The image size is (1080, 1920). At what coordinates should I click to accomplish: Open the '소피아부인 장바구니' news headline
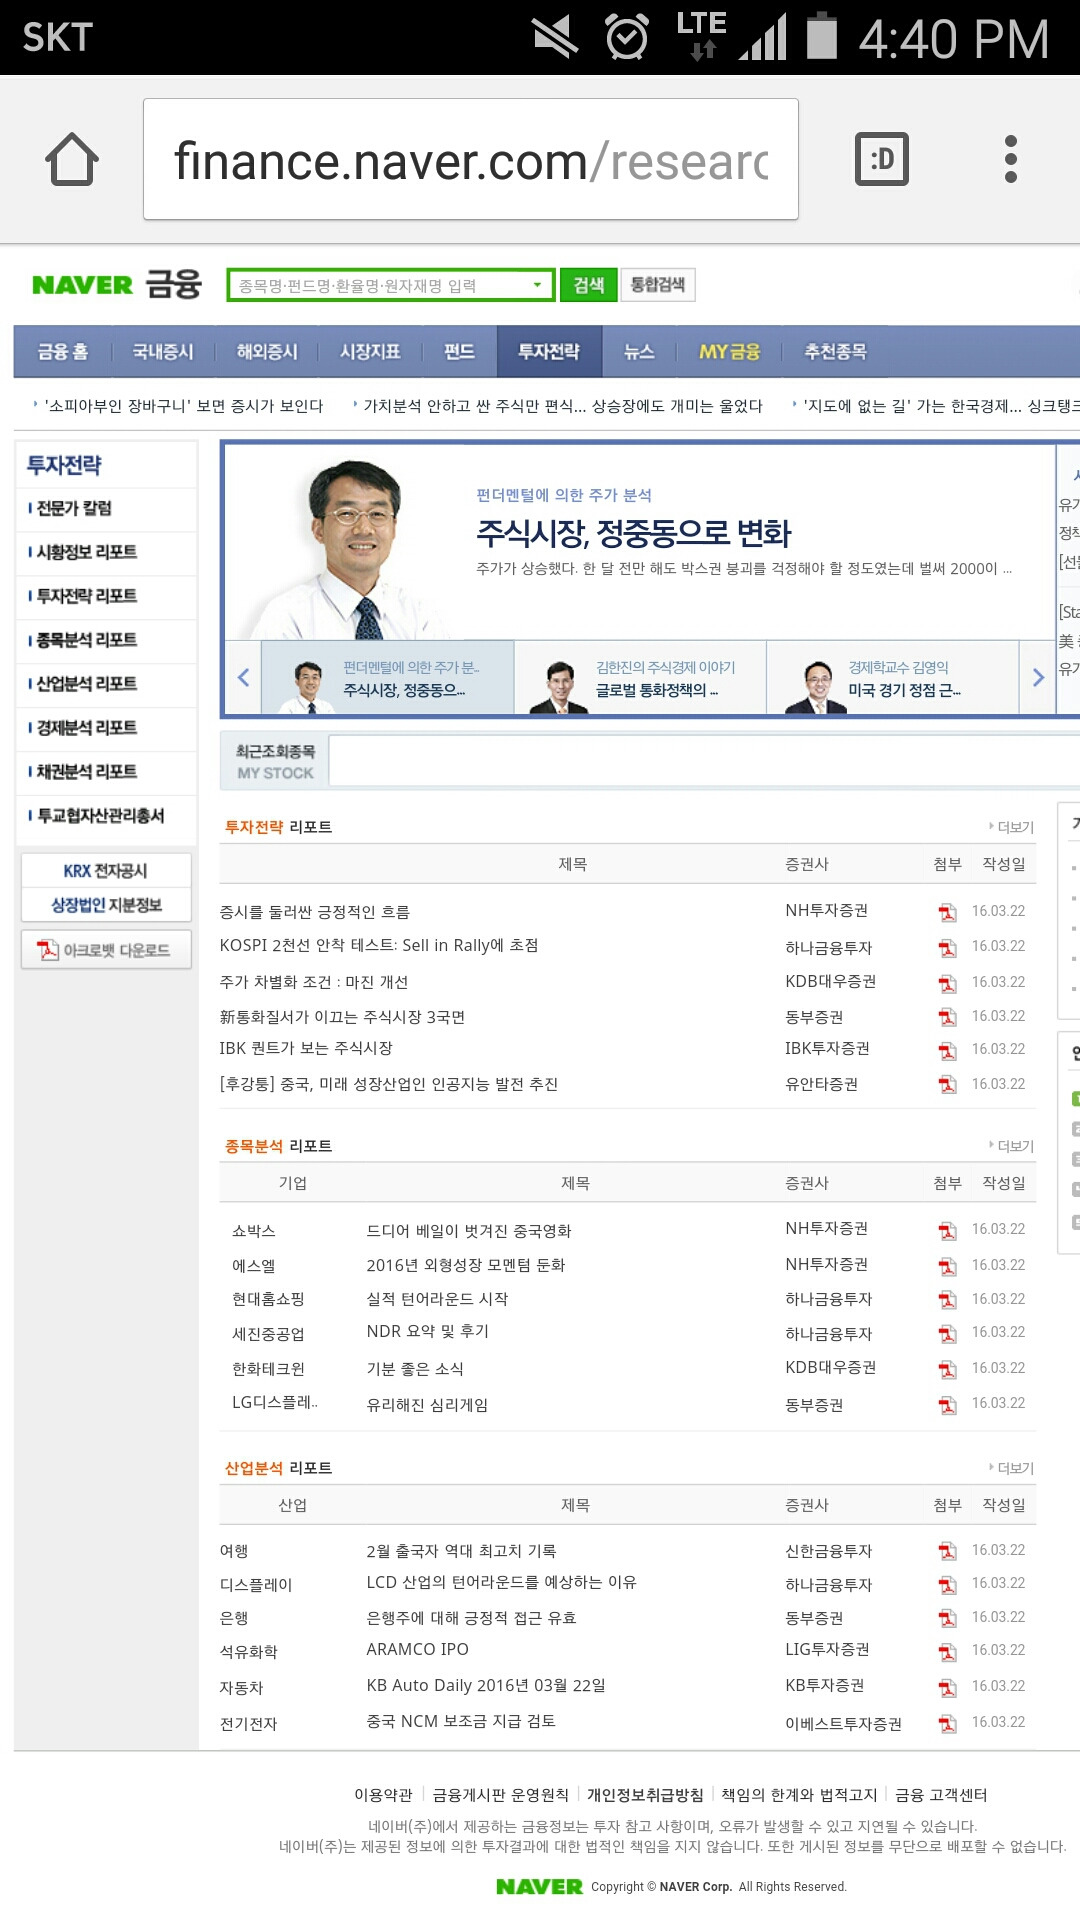click(x=184, y=406)
